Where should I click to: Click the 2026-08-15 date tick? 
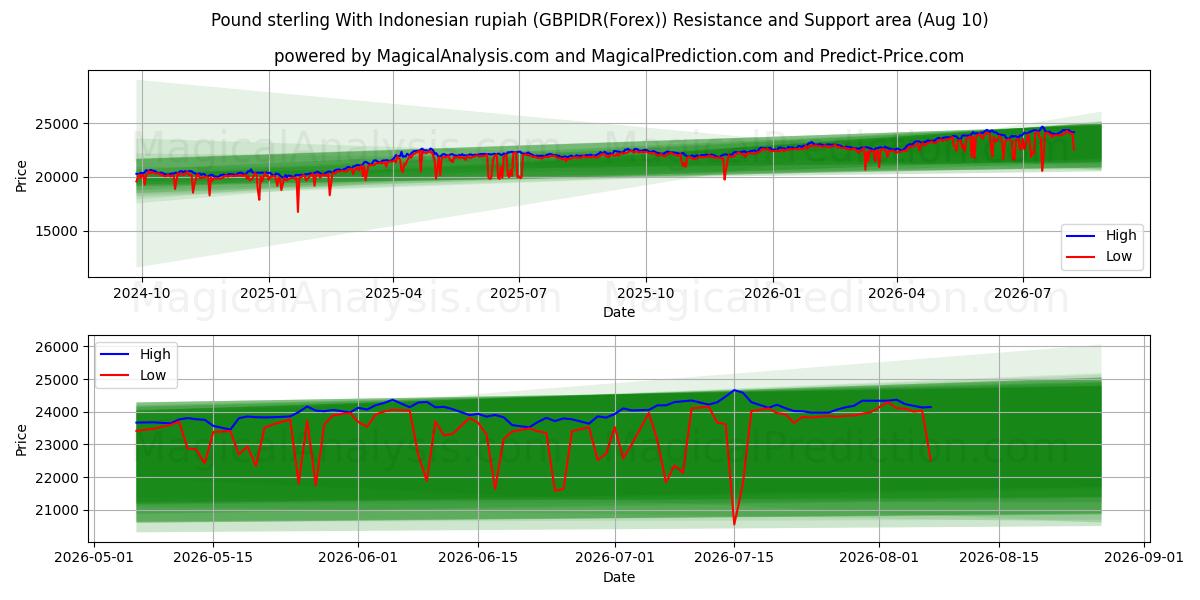[x=1000, y=557]
